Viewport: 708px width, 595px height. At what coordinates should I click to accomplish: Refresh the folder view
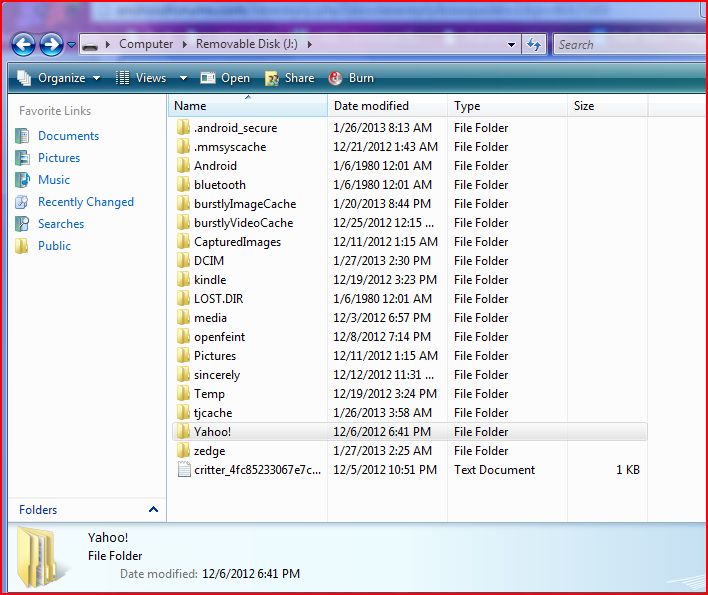coord(534,44)
